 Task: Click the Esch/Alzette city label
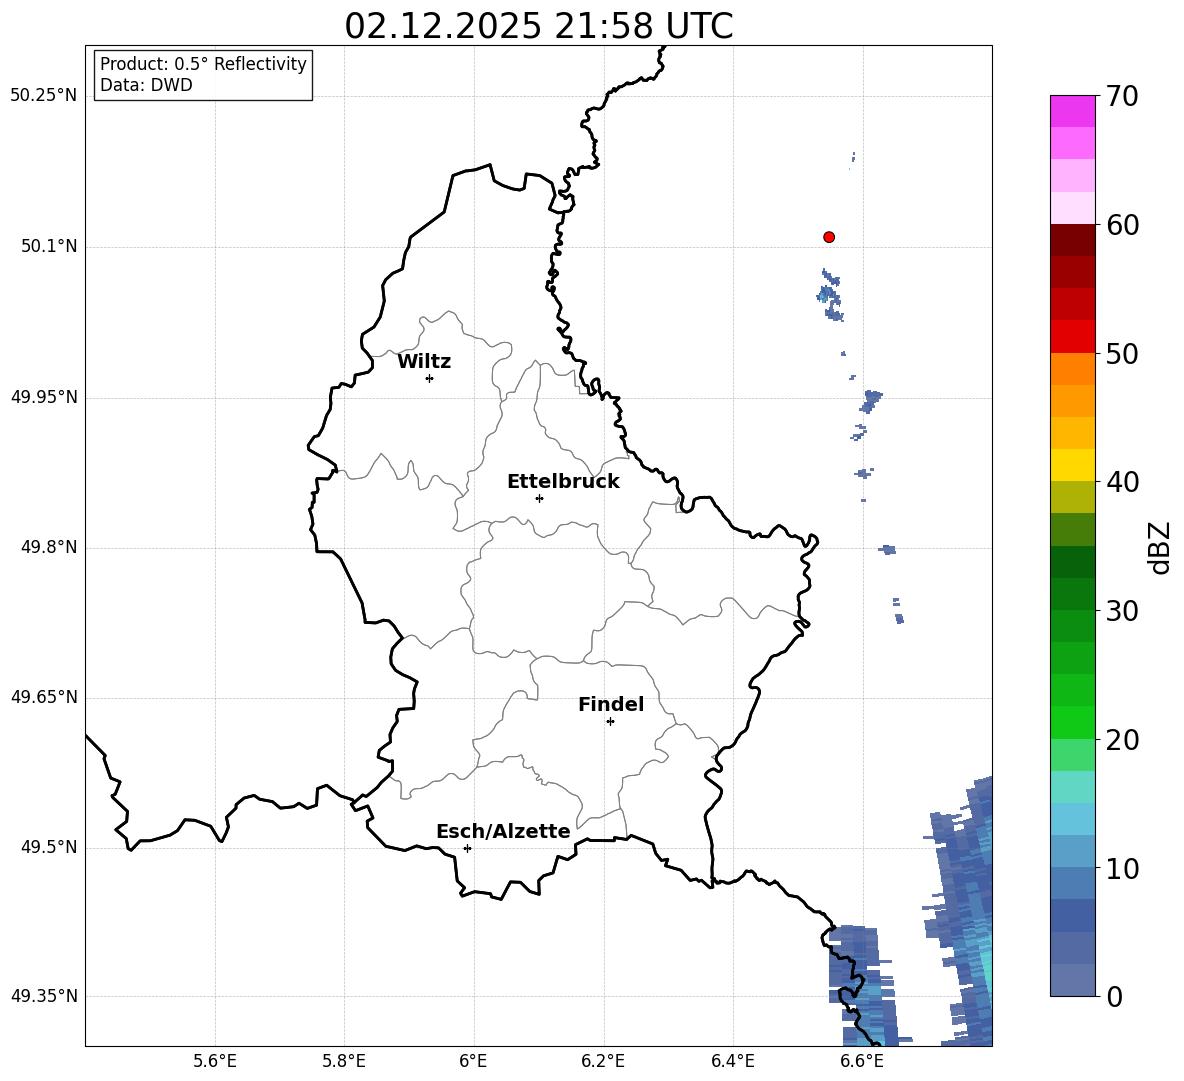[503, 831]
